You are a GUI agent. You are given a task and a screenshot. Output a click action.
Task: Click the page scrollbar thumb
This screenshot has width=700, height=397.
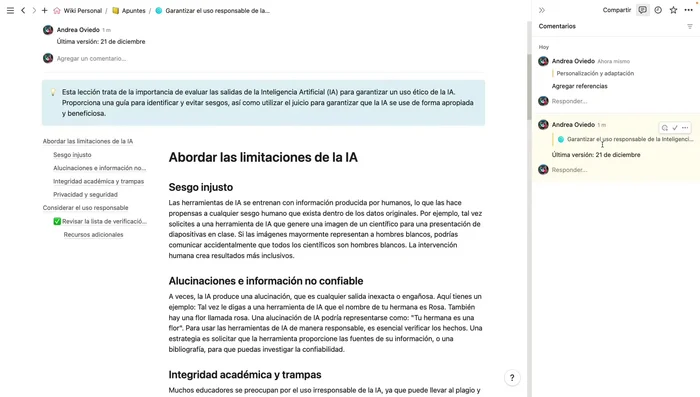click(529, 87)
